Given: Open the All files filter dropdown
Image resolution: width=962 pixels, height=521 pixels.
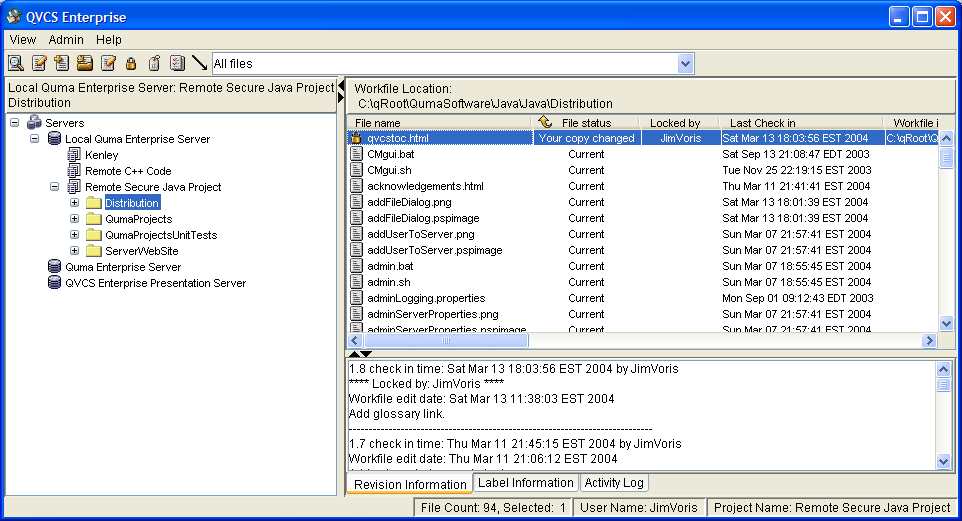Looking at the screenshot, I should tap(685, 63).
